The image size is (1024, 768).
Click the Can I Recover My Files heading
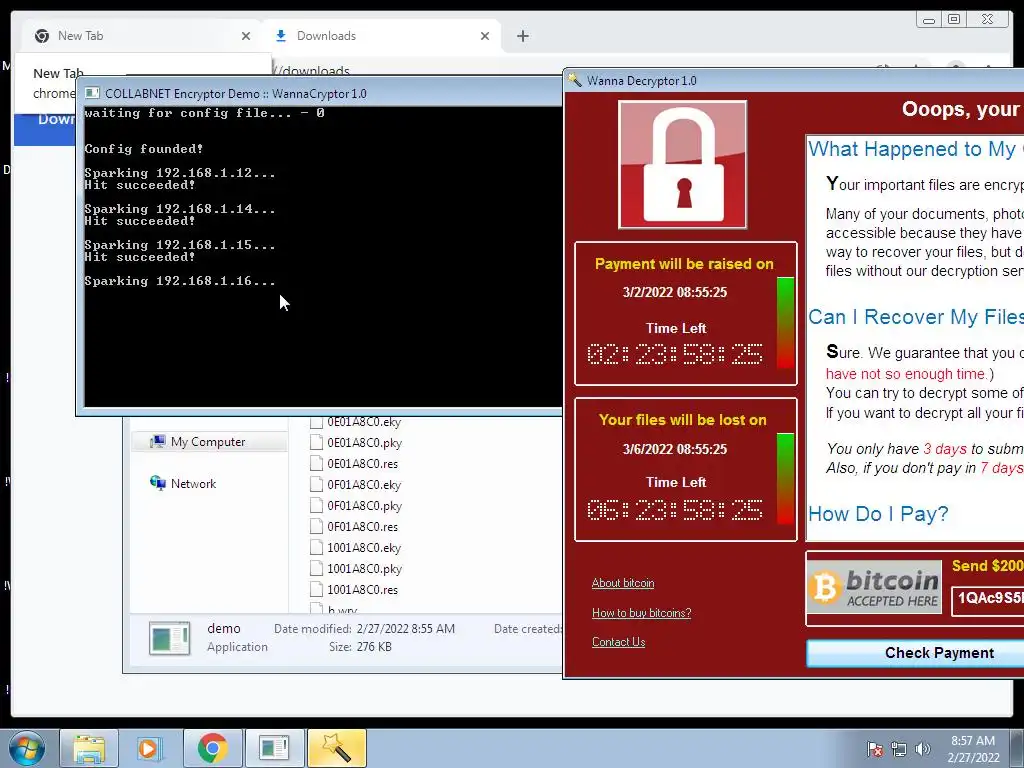916,317
